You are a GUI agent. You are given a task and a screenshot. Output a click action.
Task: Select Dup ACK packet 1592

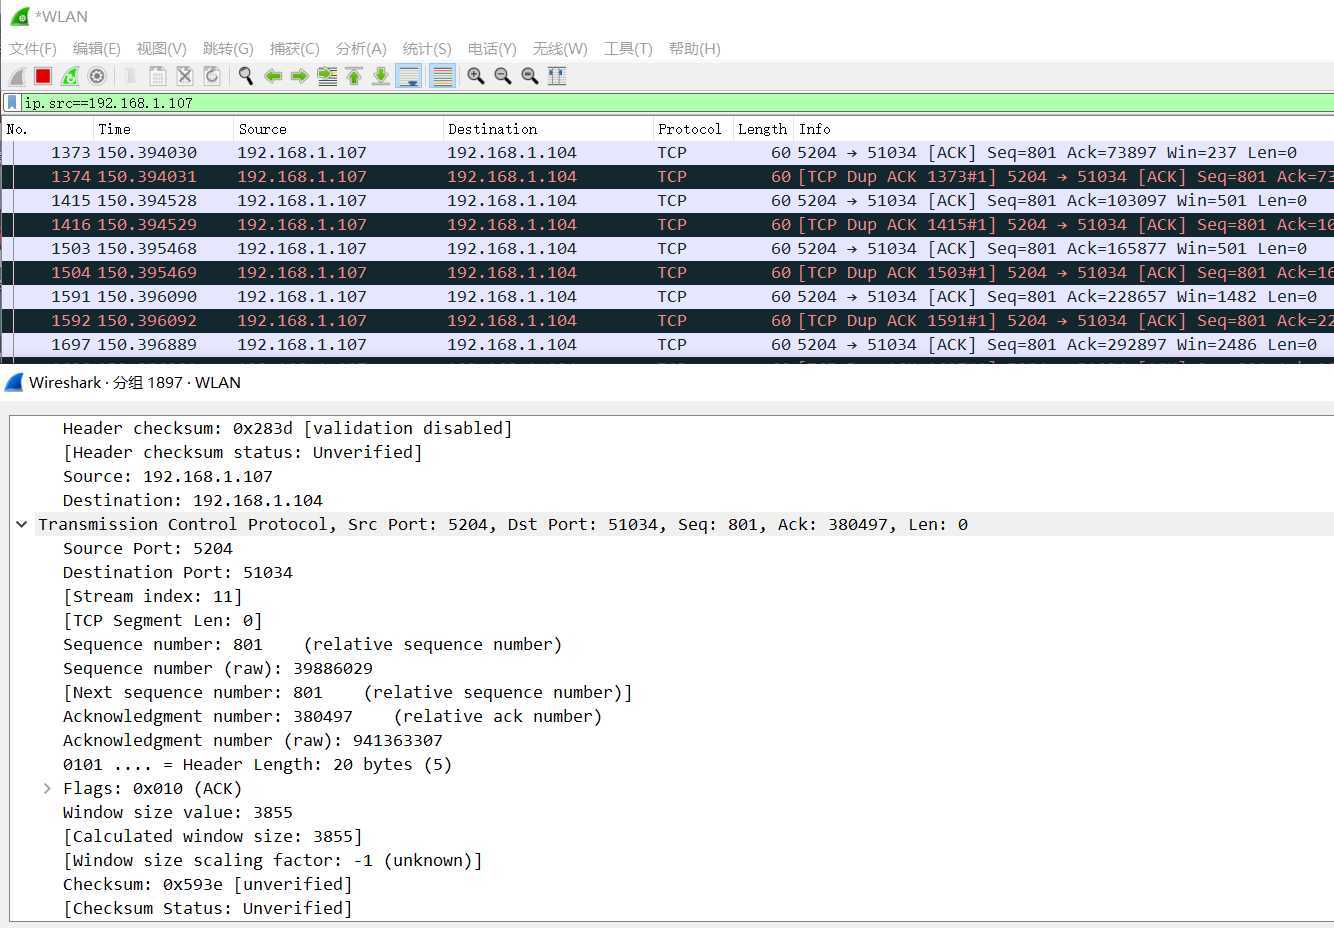667,321
